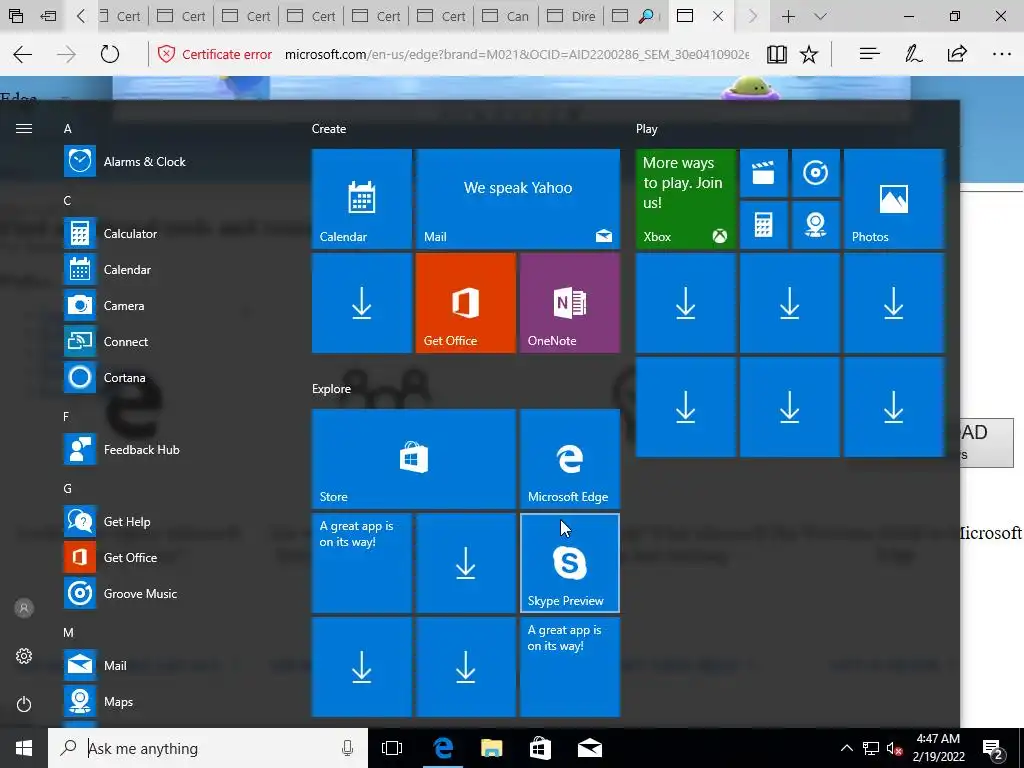Click the taskbar clock showing 4:47 AM
Image resolution: width=1024 pixels, height=768 pixels.
938,748
